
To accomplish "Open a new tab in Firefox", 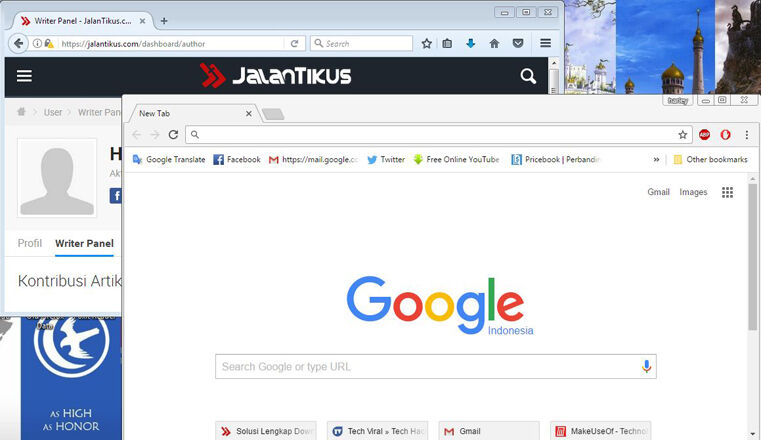I will (164, 21).
